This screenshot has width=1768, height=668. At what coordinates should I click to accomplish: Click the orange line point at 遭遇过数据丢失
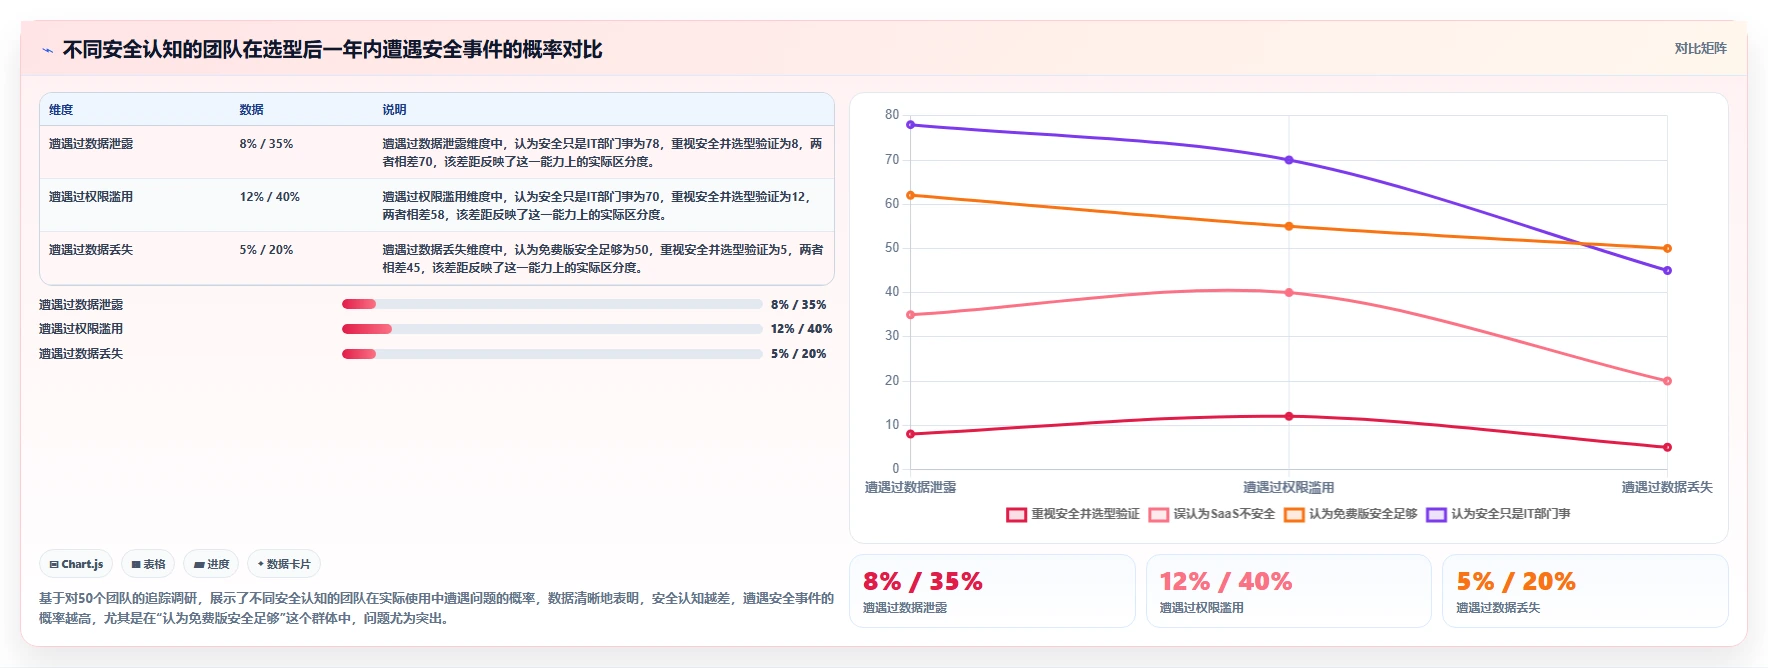[x=1667, y=248]
